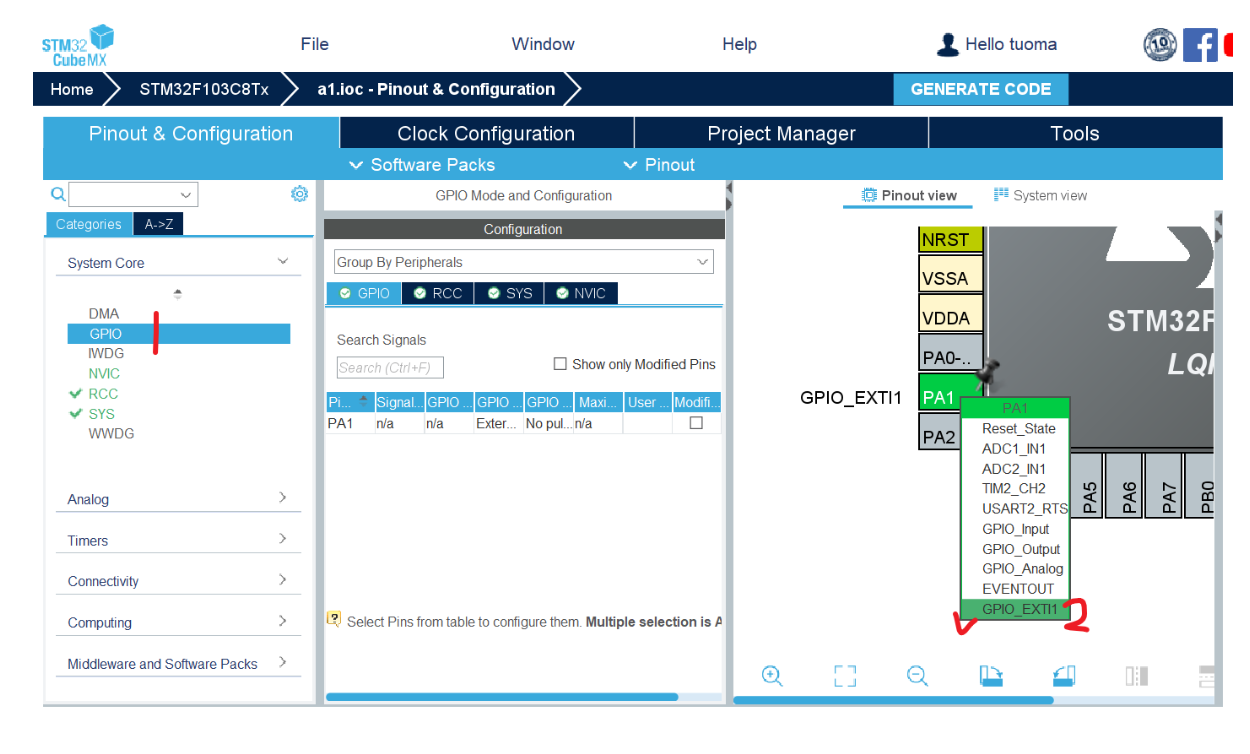Screen dimensions: 1250x754
Task: Click the pin marker icon on PA1
Action: (989, 375)
